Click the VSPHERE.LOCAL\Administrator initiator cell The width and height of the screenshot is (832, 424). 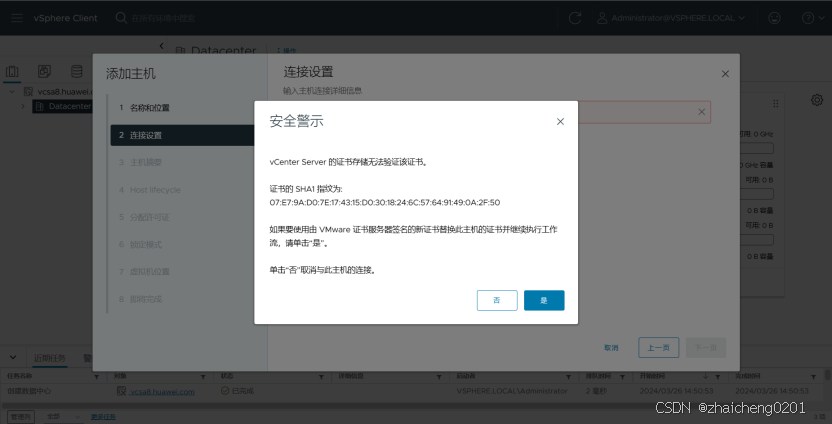[x=512, y=391]
